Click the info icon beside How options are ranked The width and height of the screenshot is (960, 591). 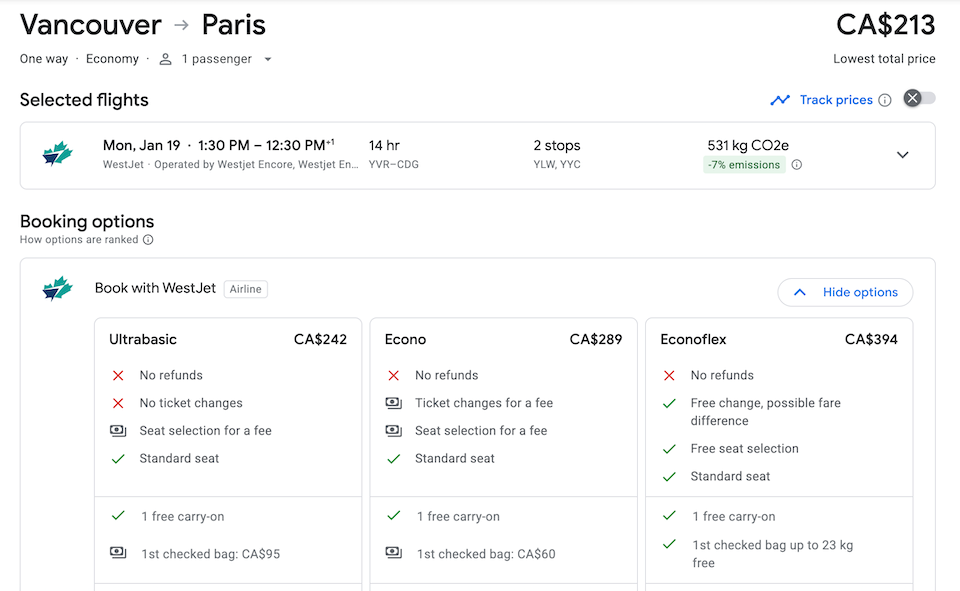[x=148, y=240]
